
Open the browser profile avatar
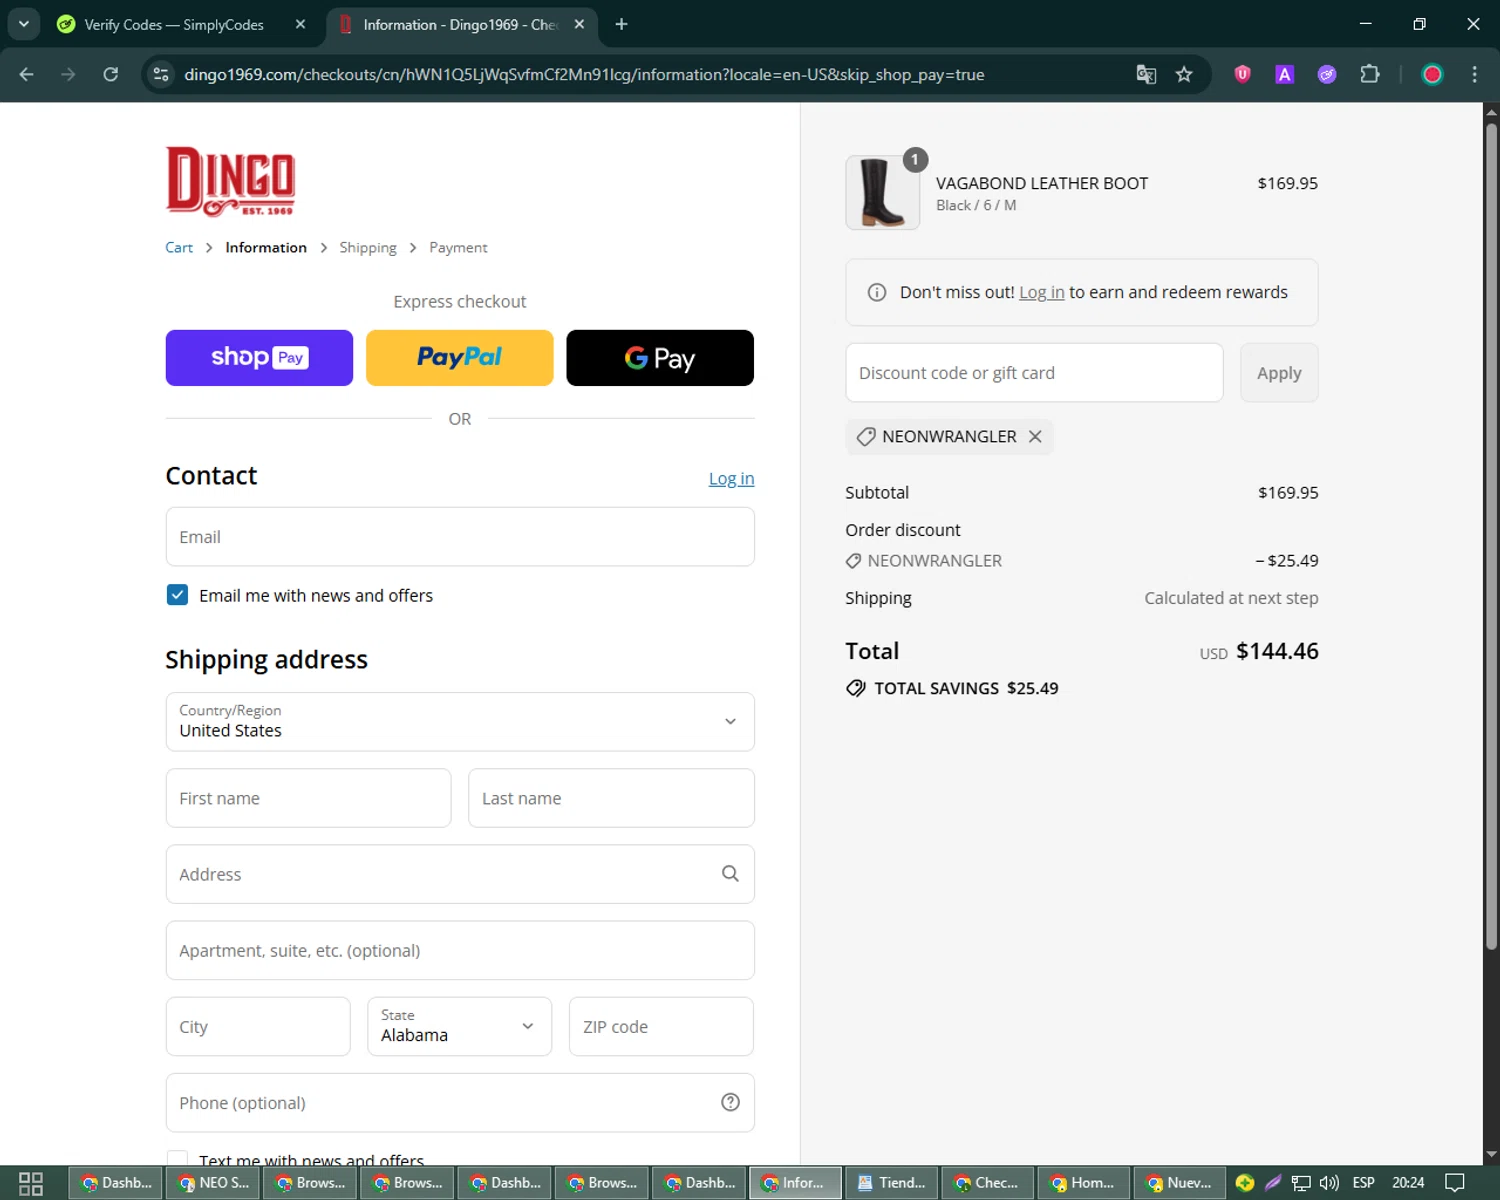pyautogui.click(x=1432, y=74)
